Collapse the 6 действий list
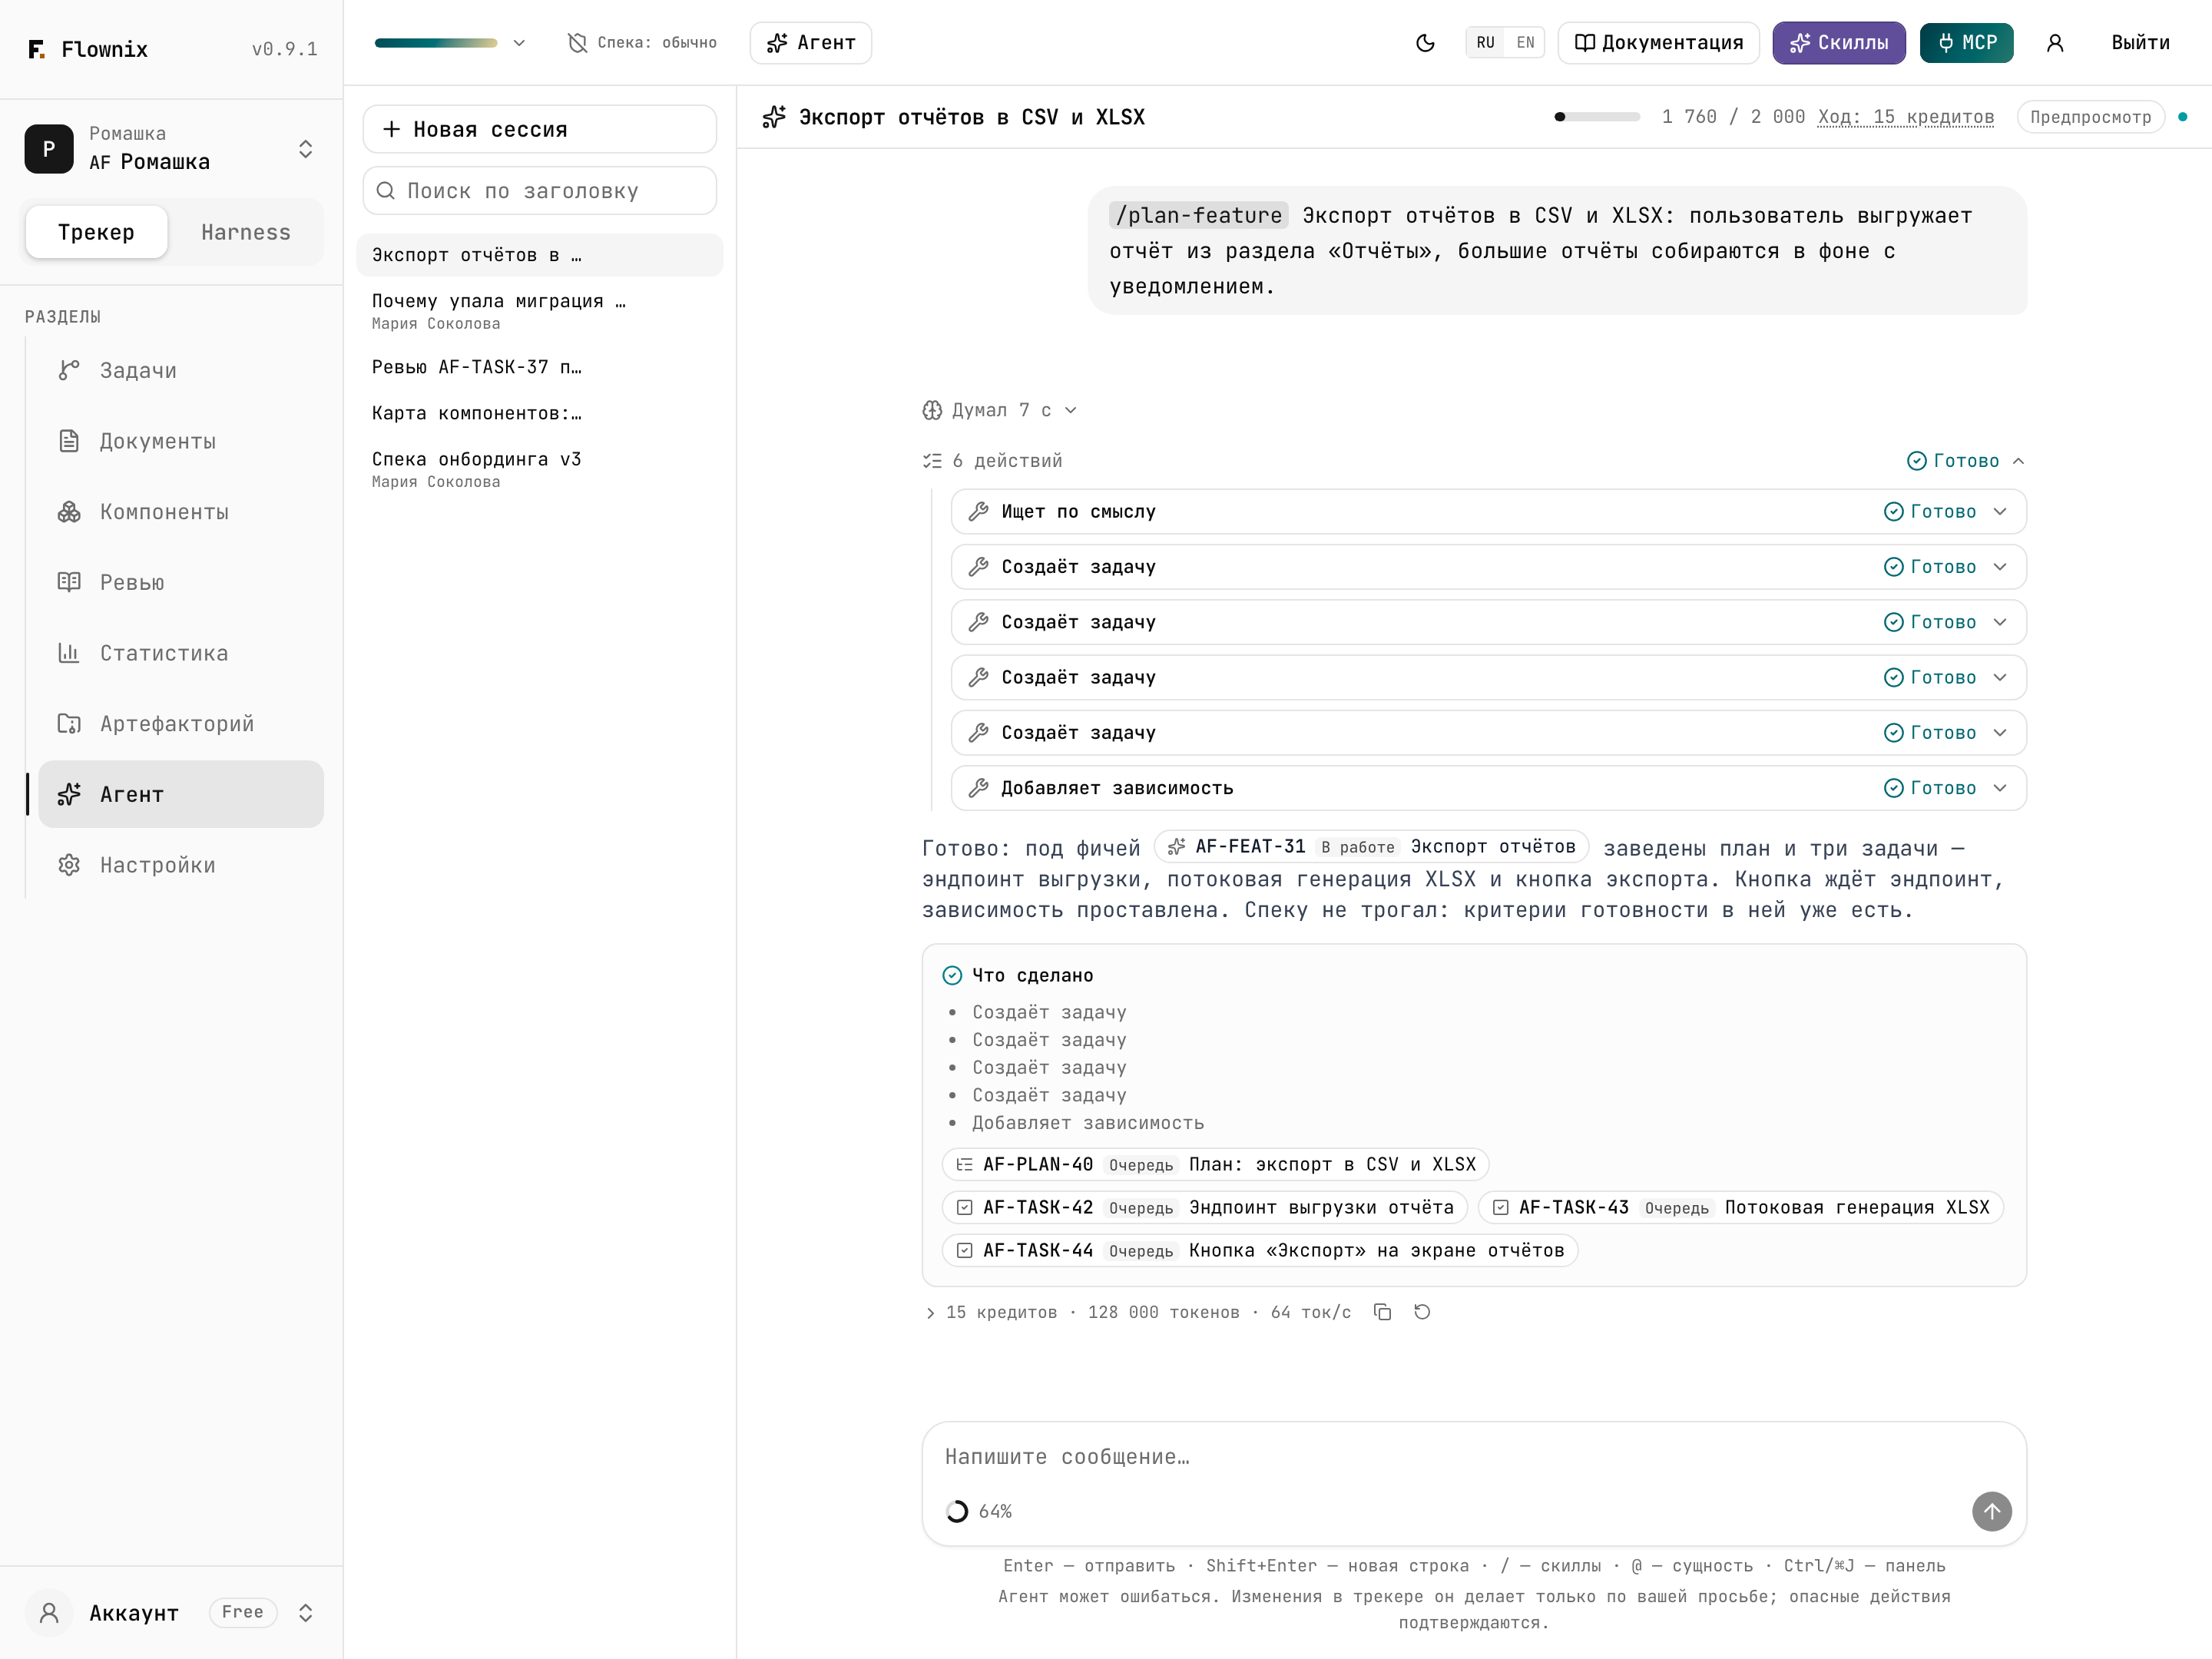This screenshot has width=2212, height=1659. (x=1474, y=461)
